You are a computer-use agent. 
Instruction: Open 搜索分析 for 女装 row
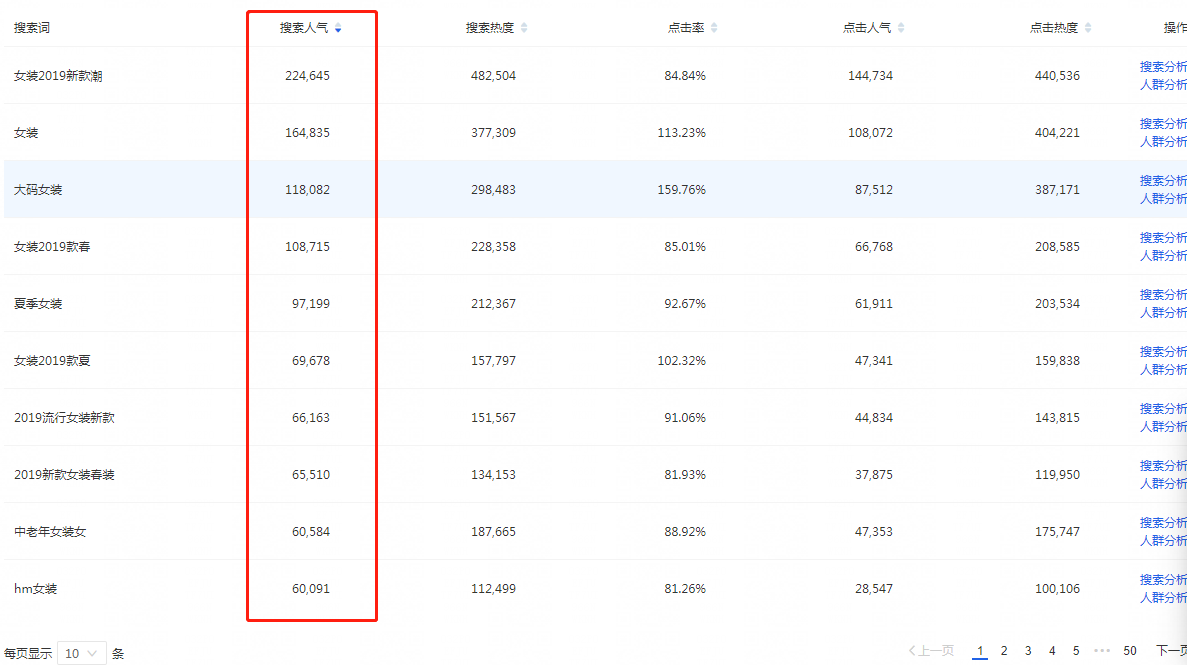[x=1163, y=123]
